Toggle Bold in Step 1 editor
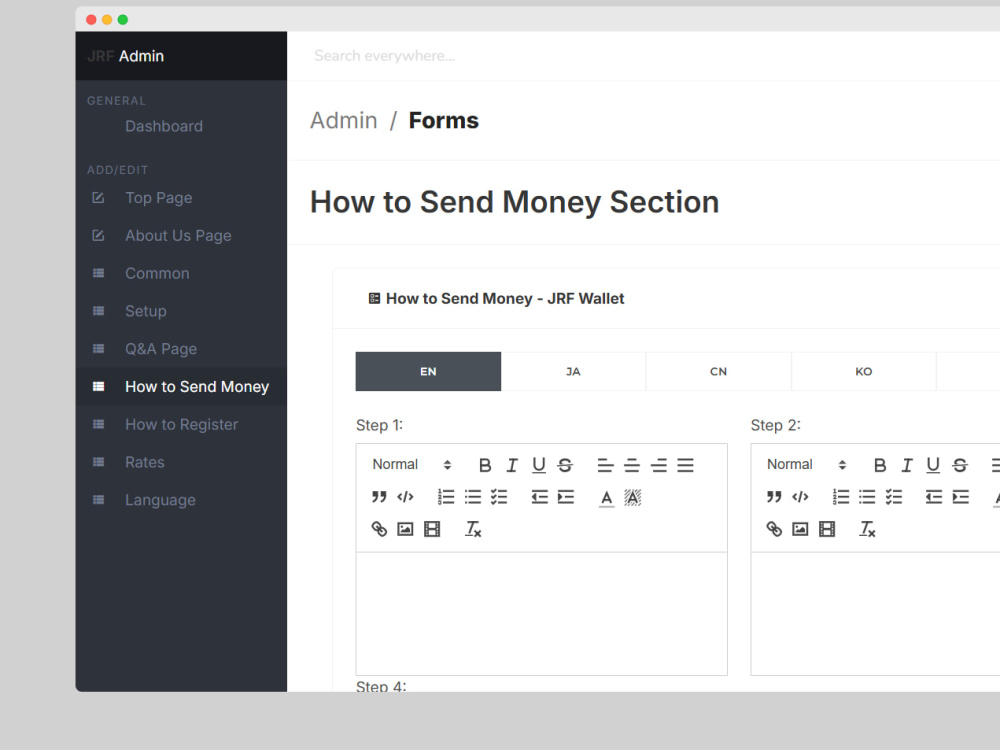This screenshot has width=1000, height=750. coord(485,465)
